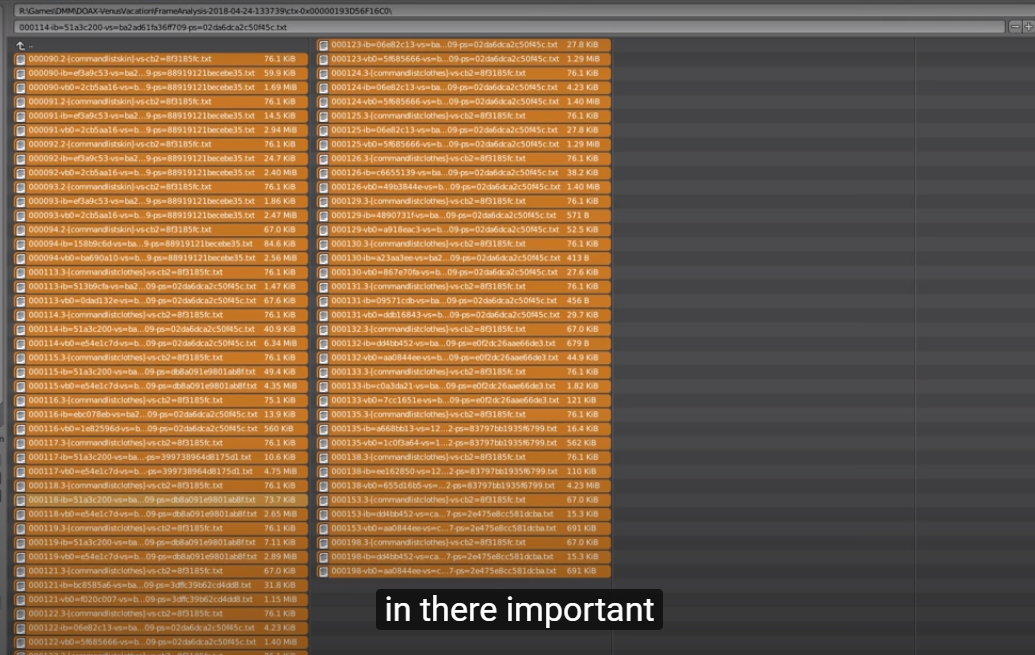
Task: Click file icon of 000198-vb0=aa0844ee row
Action: click(323, 571)
